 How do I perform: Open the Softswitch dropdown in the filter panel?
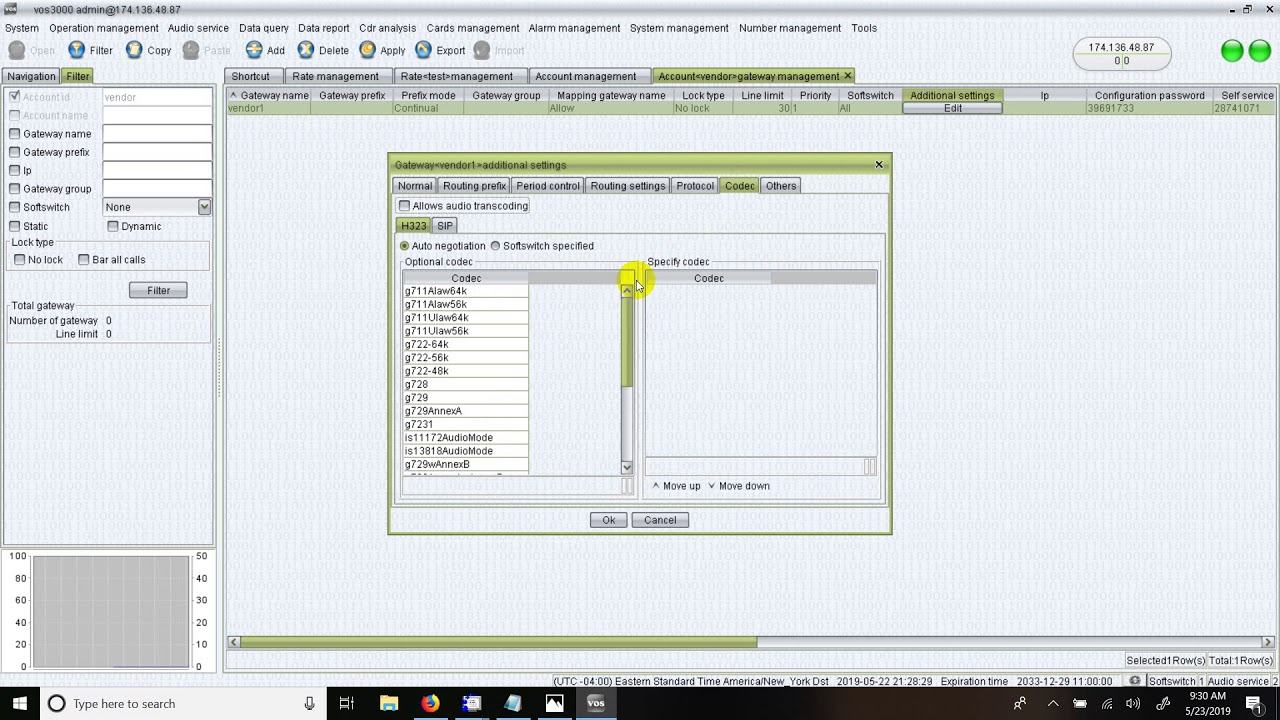tap(204, 207)
